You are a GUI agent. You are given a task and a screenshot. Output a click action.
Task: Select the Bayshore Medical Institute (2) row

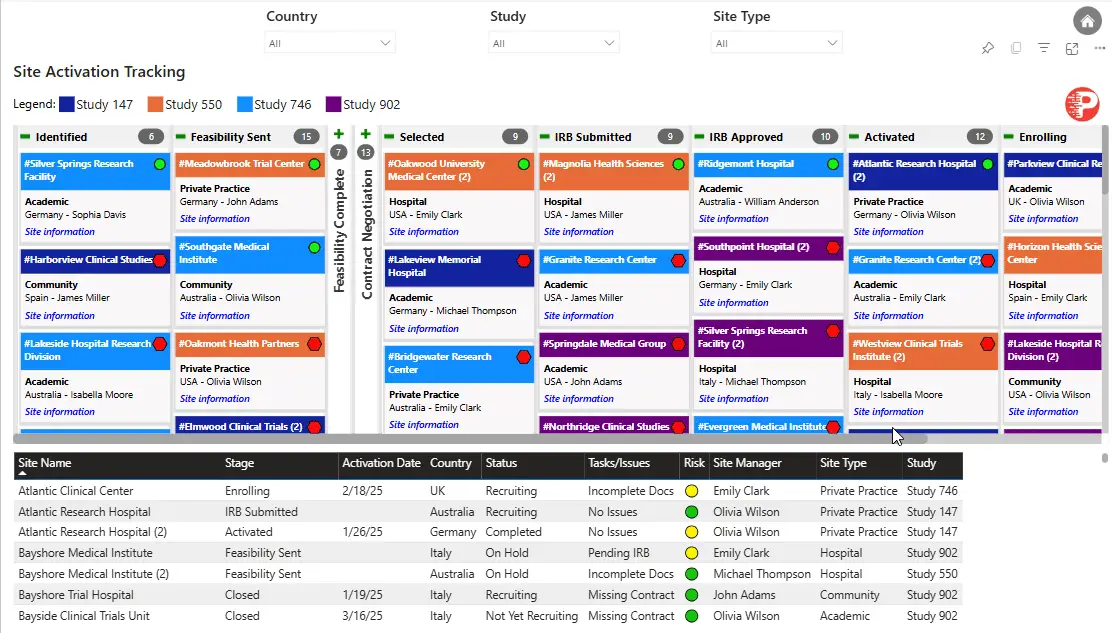pyautogui.click(x=488, y=573)
